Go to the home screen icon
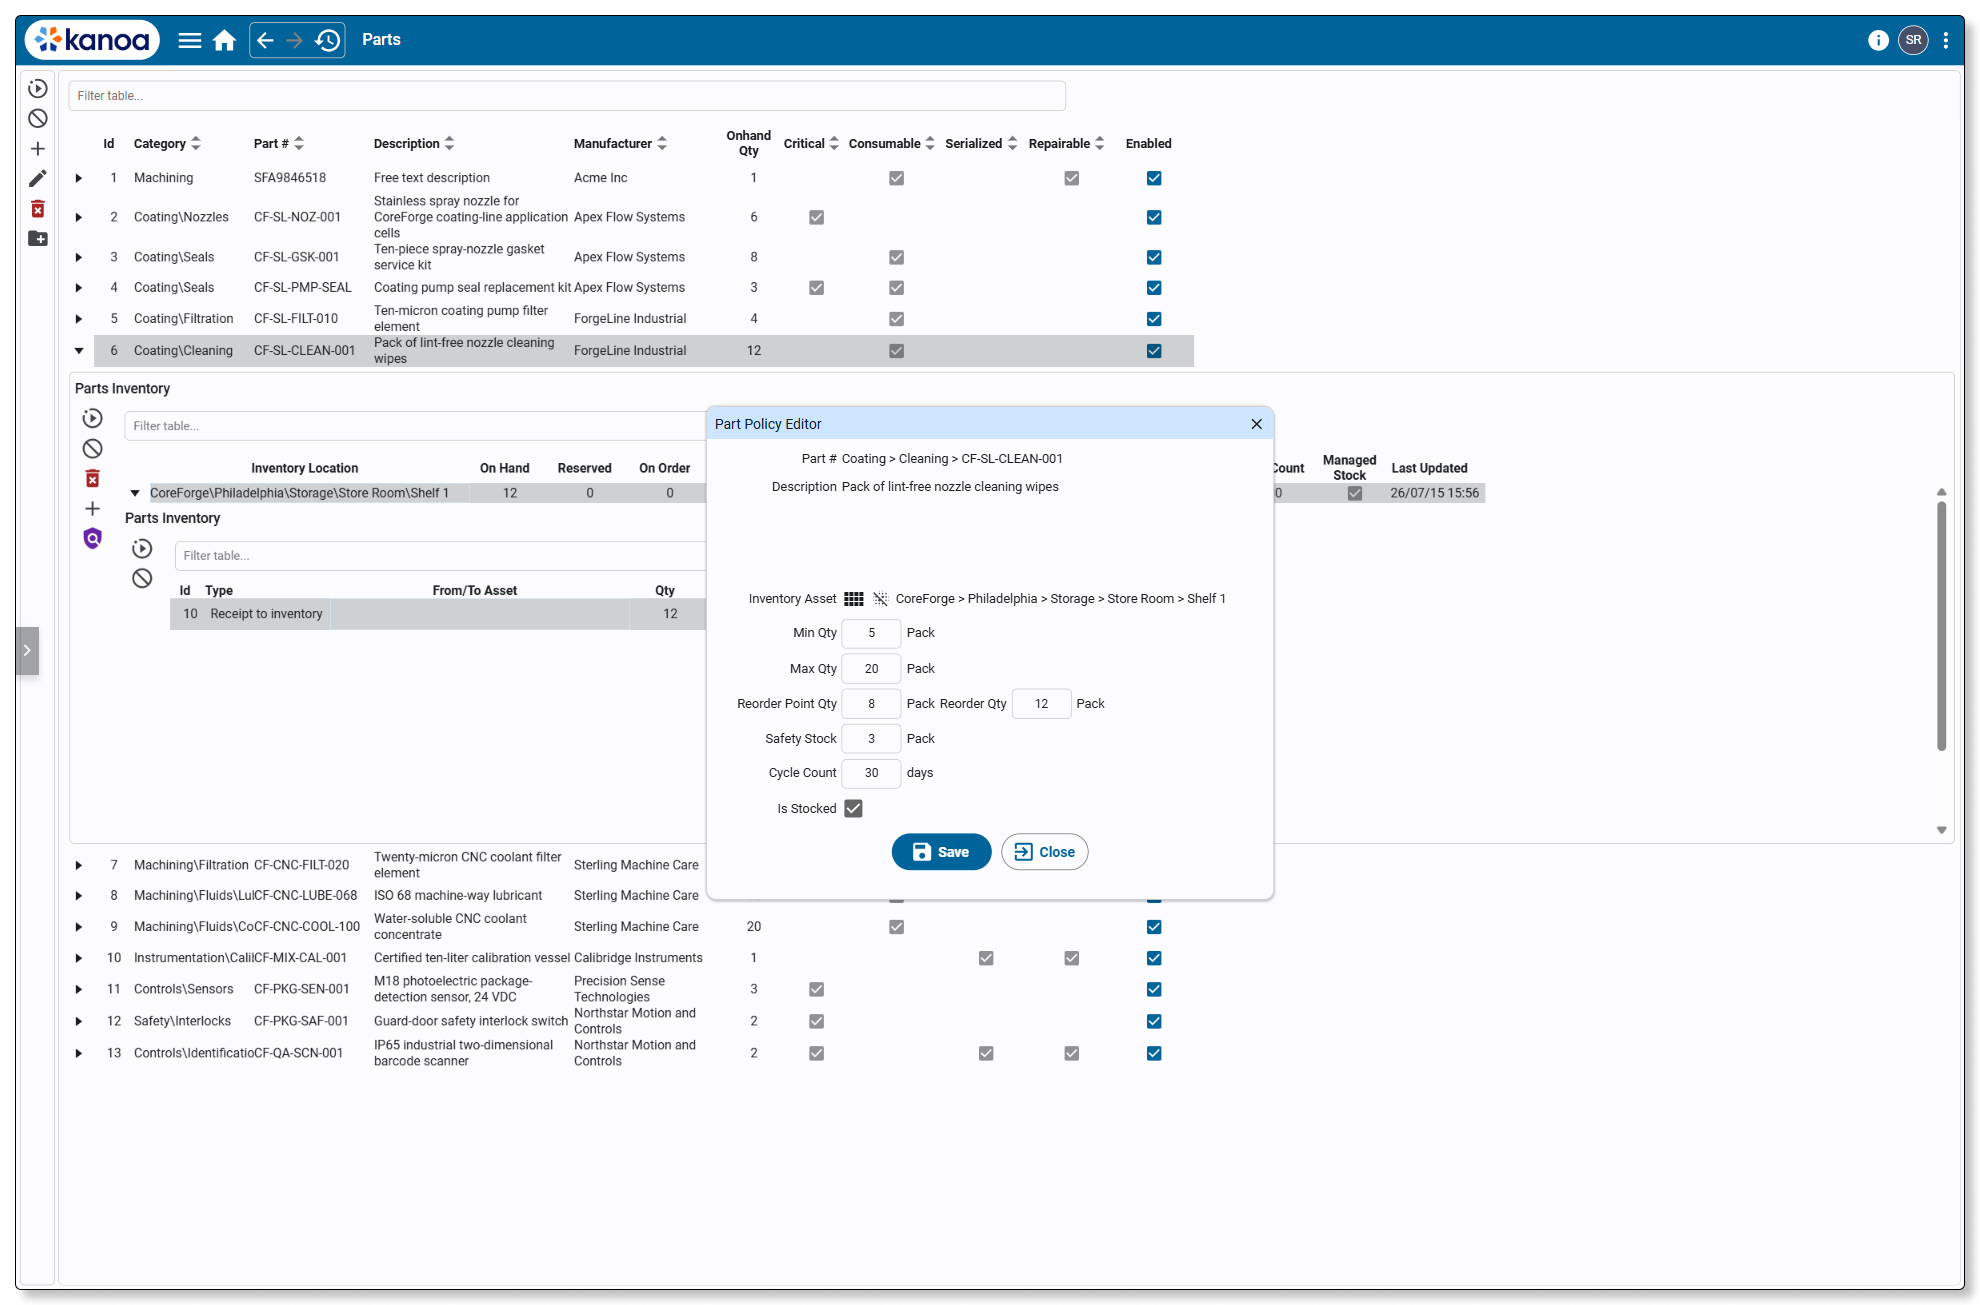Viewport: 1980px width, 1305px height. point(225,40)
